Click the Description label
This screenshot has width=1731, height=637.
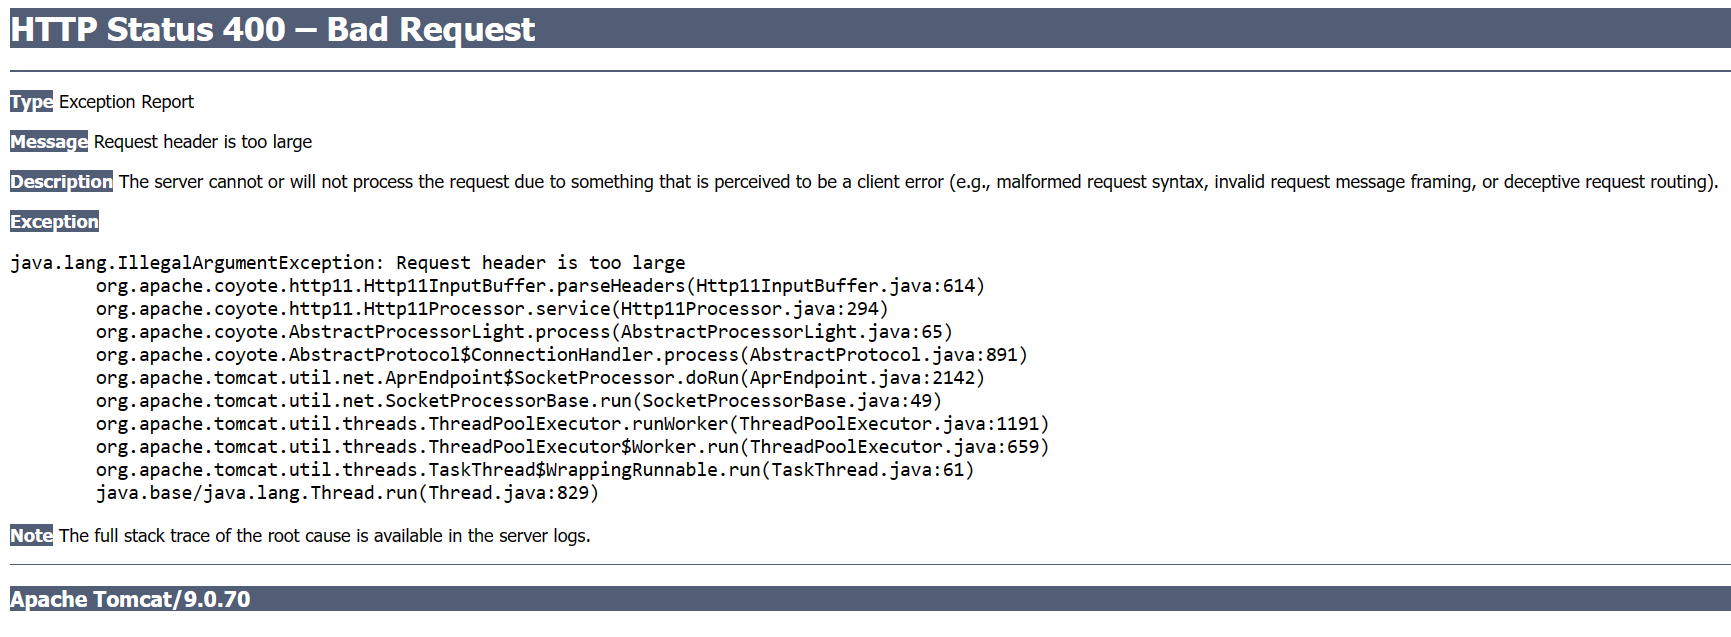pos(61,182)
